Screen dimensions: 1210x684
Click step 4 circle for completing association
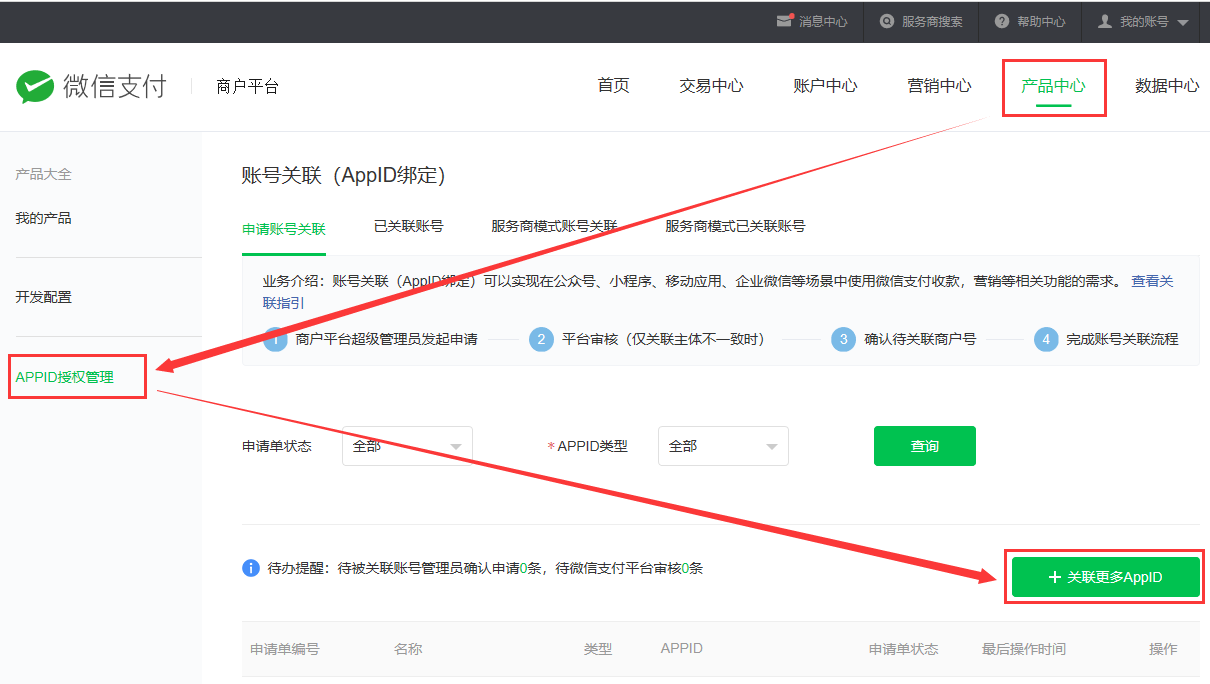pos(1045,339)
